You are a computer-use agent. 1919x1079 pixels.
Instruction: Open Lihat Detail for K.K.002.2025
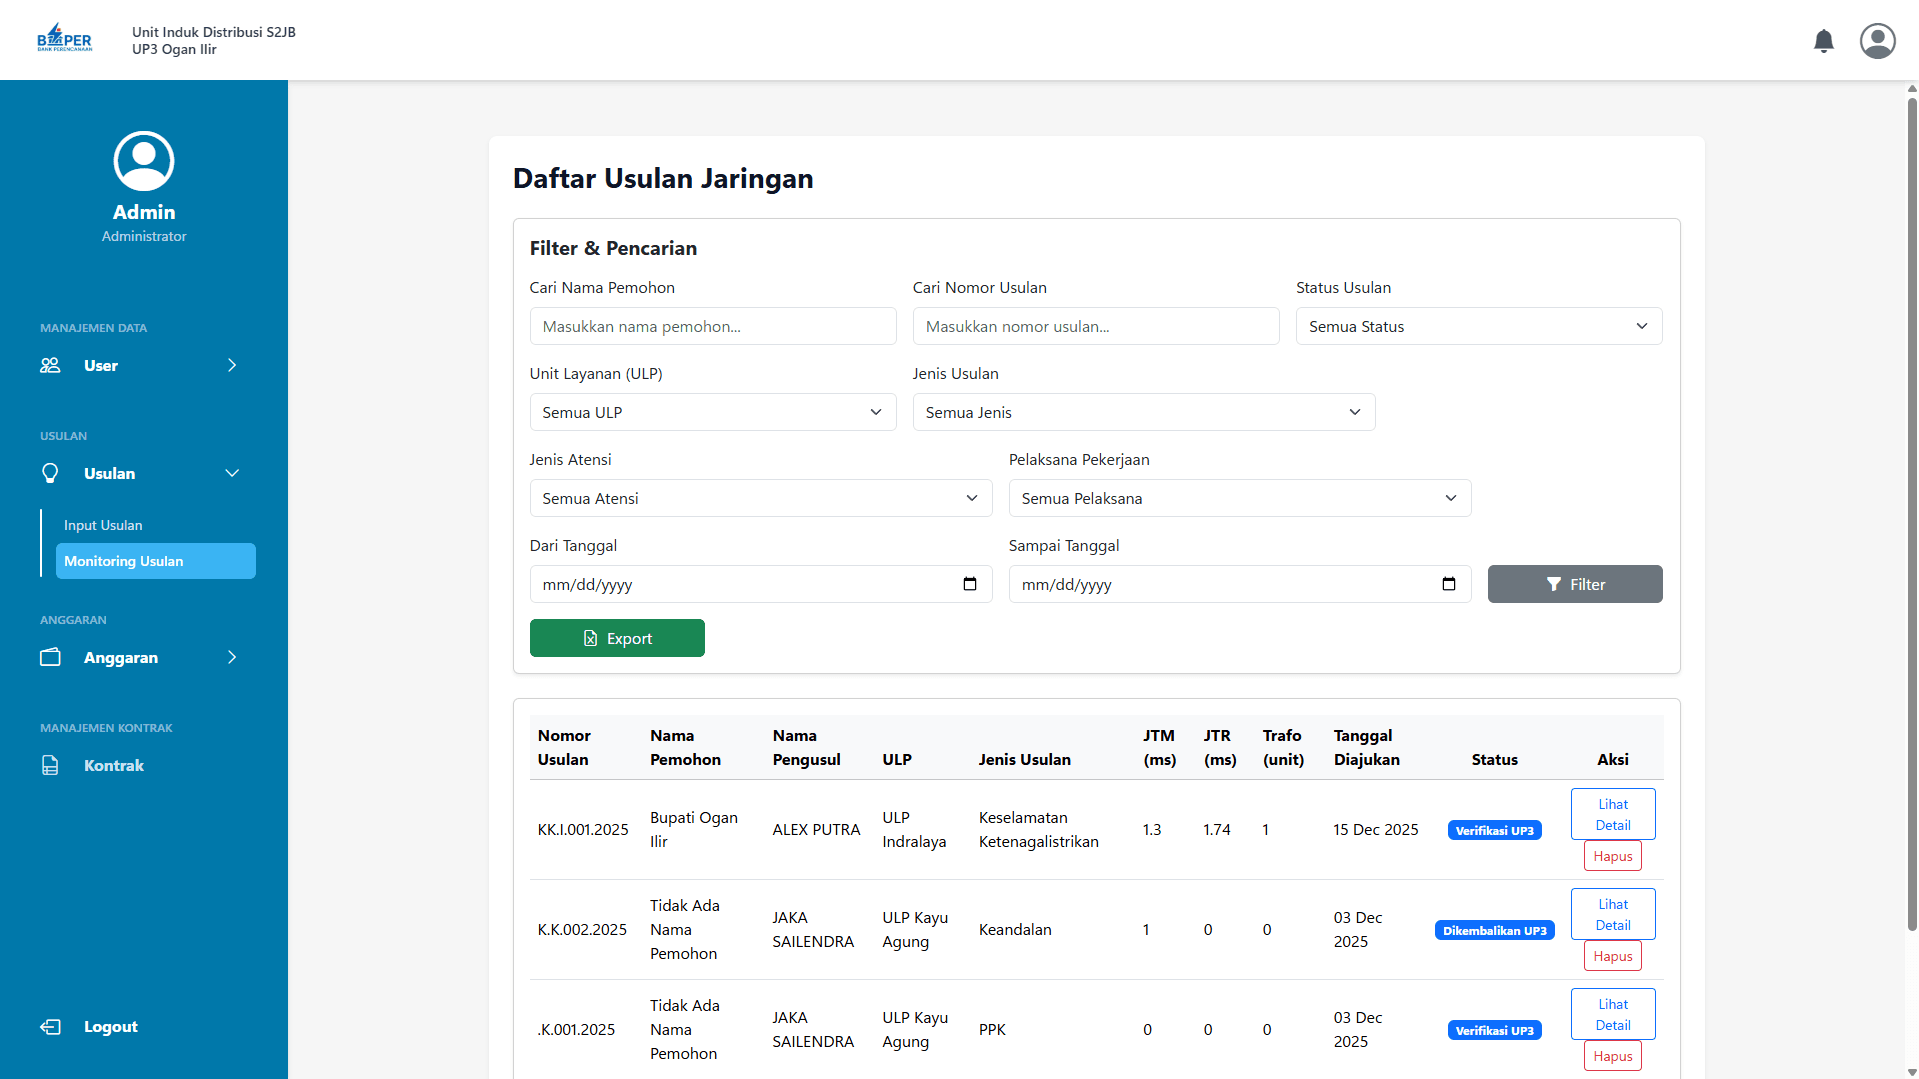pyautogui.click(x=1613, y=914)
